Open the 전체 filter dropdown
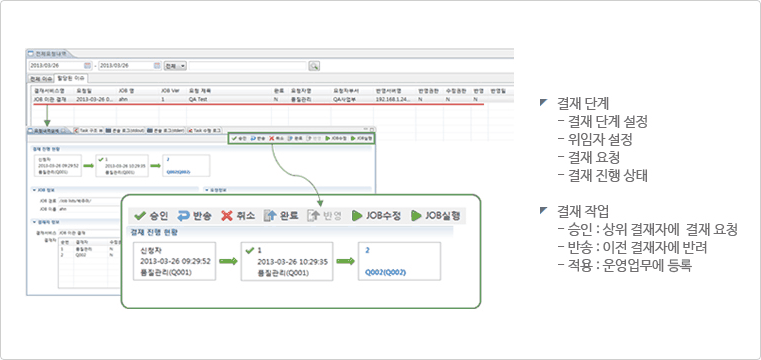The width and height of the screenshot is (761, 360). click(x=175, y=65)
